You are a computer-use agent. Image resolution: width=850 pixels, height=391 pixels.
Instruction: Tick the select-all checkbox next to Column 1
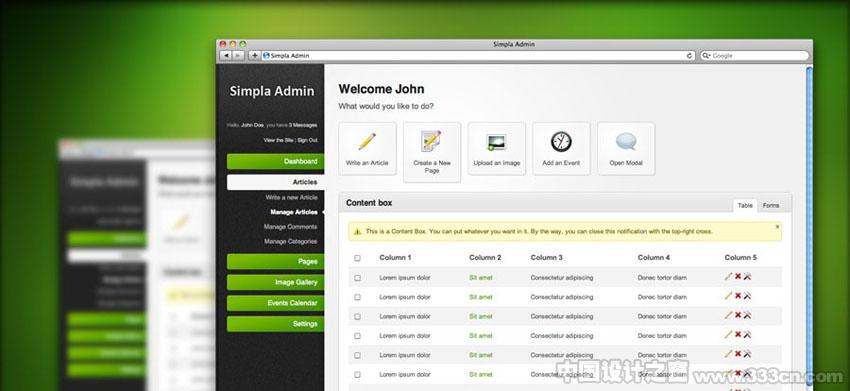(x=357, y=258)
